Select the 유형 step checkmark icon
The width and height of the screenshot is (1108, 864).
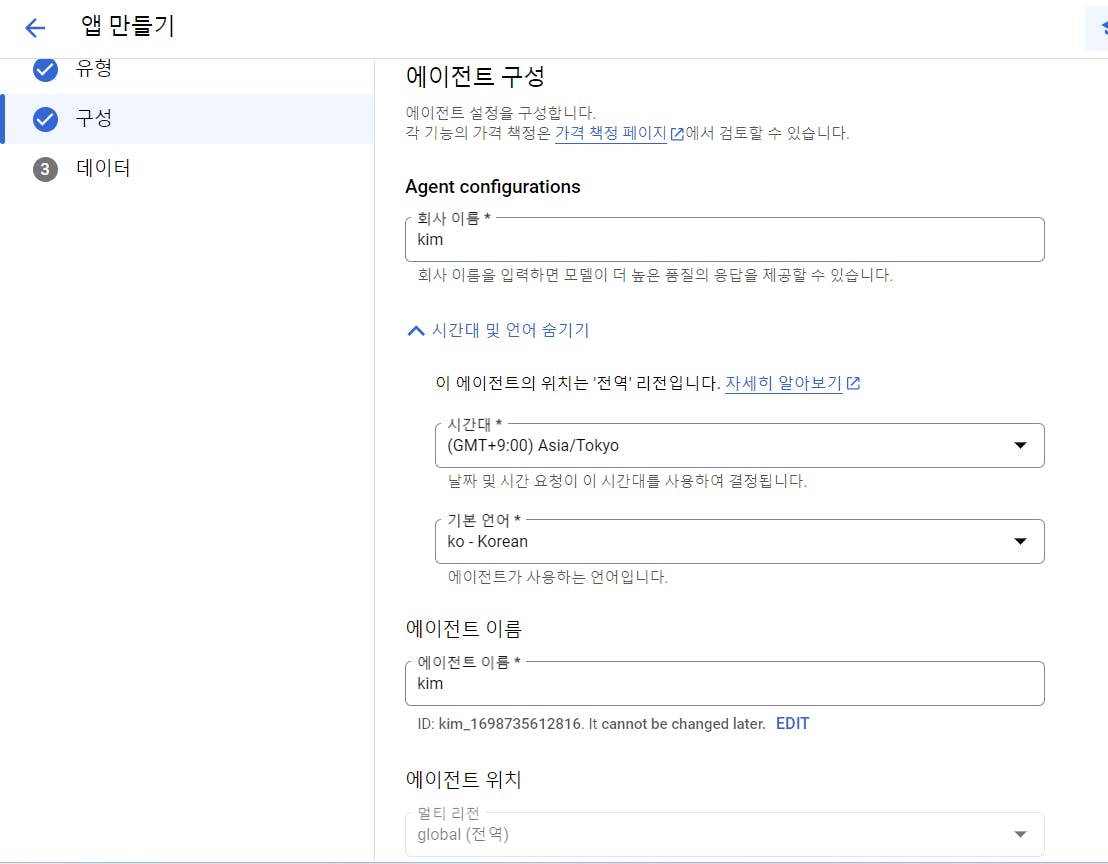(x=45, y=69)
